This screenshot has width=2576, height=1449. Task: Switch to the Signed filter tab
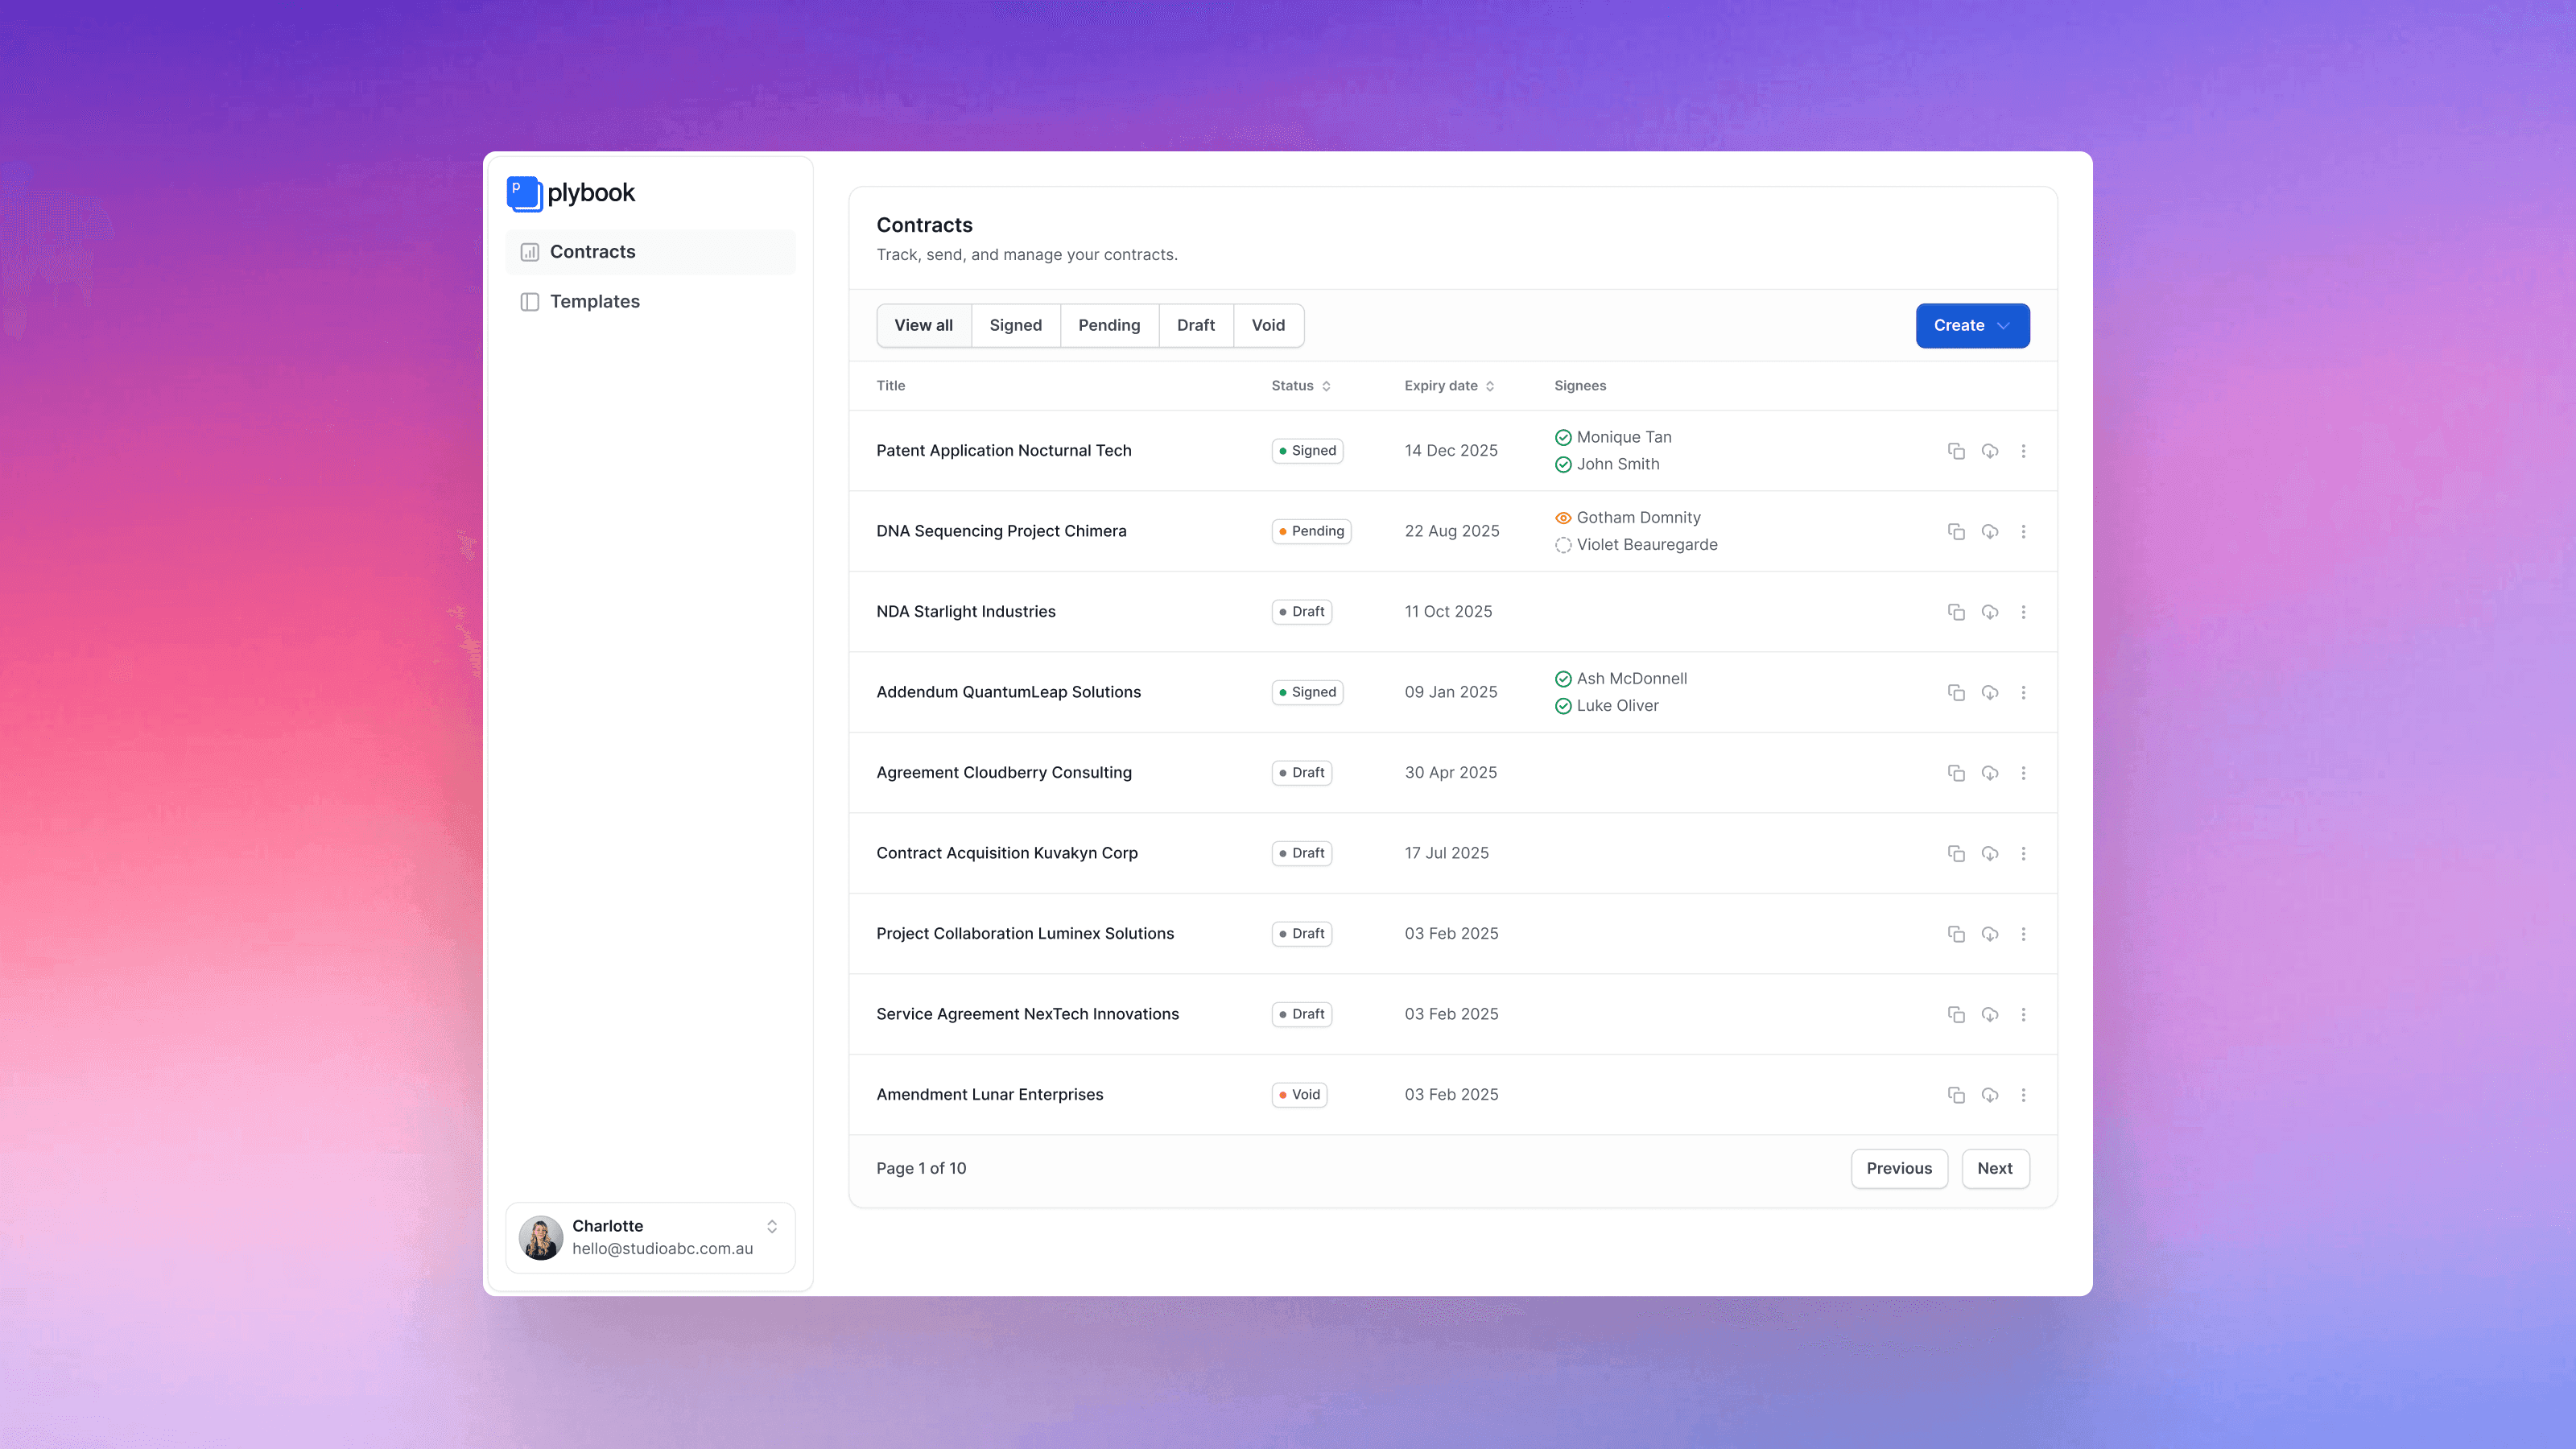(1015, 325)
